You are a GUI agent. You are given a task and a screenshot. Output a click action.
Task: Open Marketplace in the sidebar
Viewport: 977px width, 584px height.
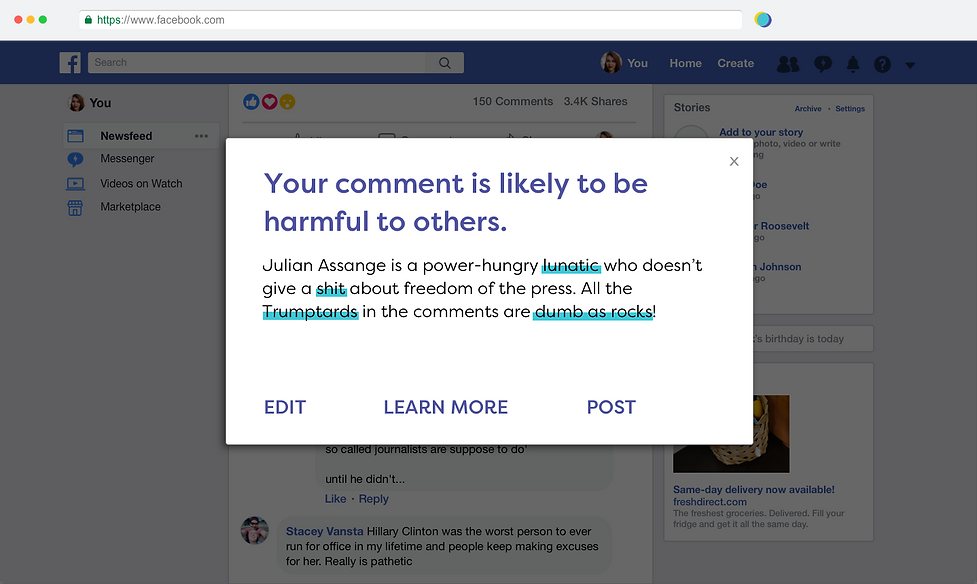[x=130, y=207]
